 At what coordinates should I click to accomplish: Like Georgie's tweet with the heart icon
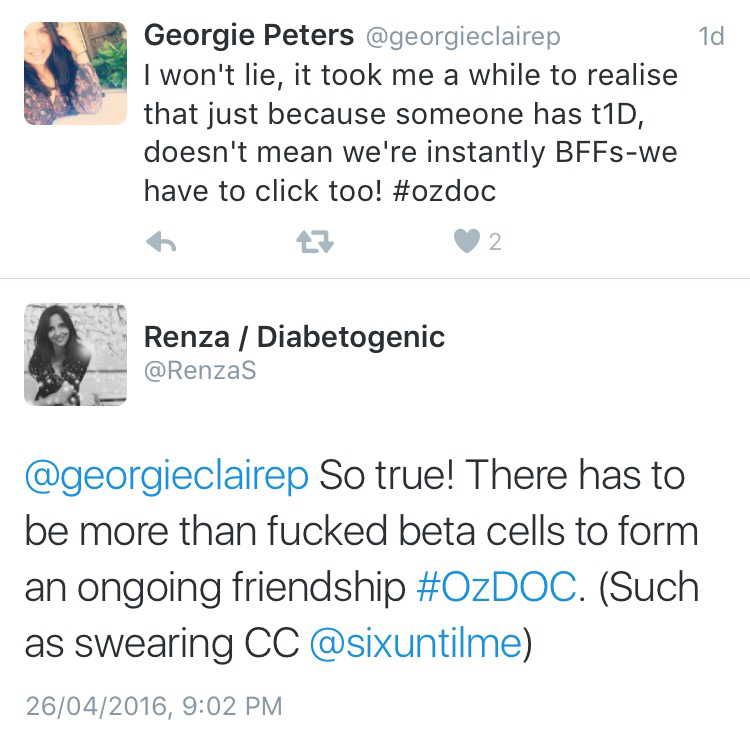(x=467, y=241)
